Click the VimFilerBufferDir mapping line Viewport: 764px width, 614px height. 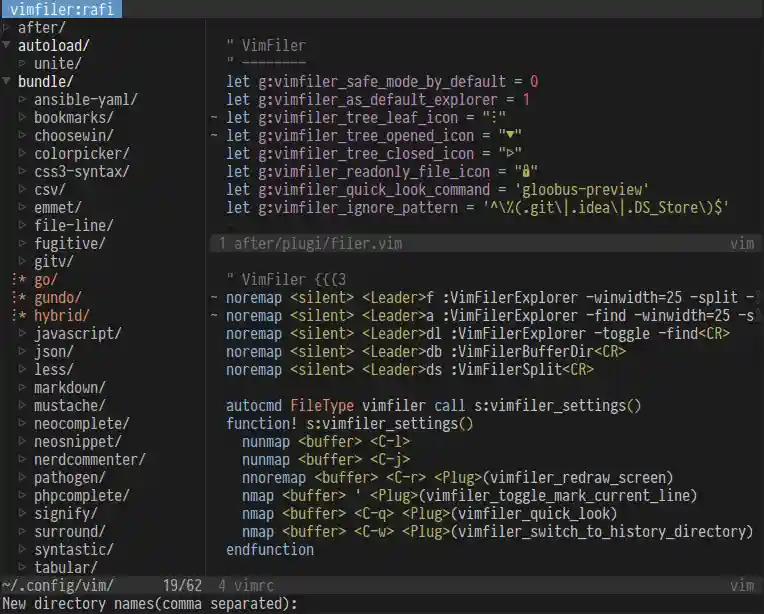(426, 352)
